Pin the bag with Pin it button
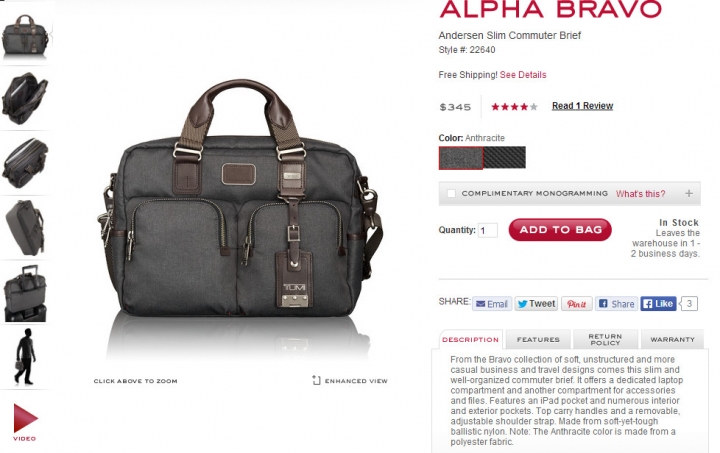This screenshot has width=720, height=453. [x=577, y=304]
